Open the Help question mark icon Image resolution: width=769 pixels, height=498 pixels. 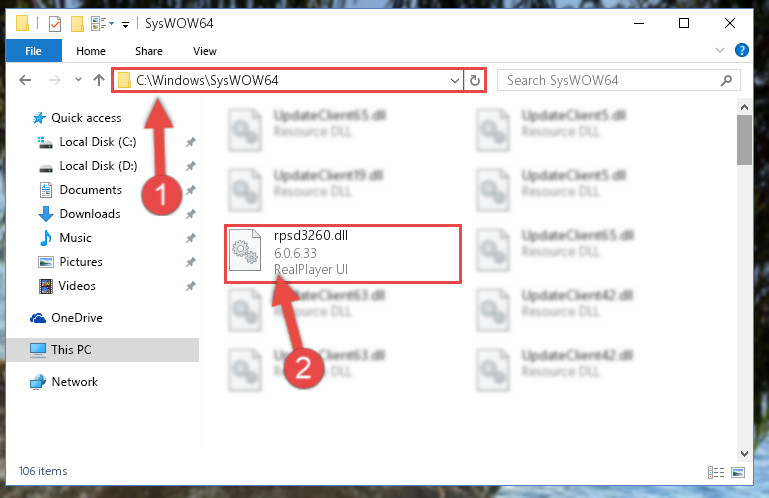pos(742,50)
